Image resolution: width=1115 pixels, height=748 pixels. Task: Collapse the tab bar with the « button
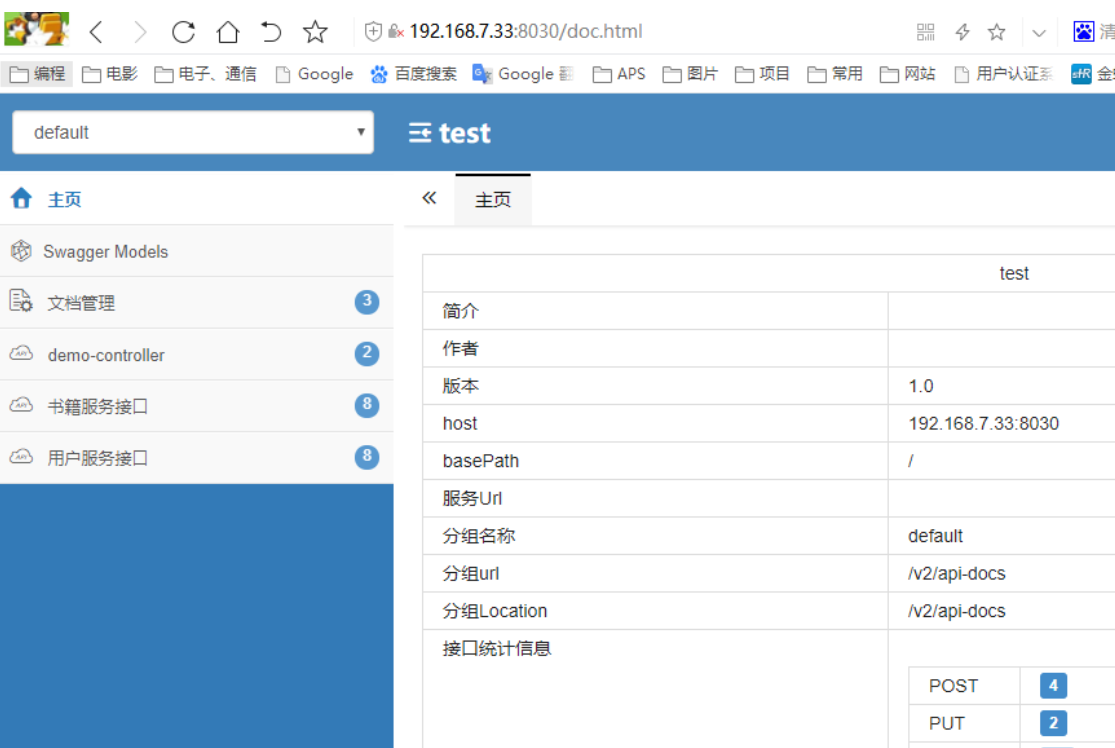pyautogui.click(x=428, y=198)
